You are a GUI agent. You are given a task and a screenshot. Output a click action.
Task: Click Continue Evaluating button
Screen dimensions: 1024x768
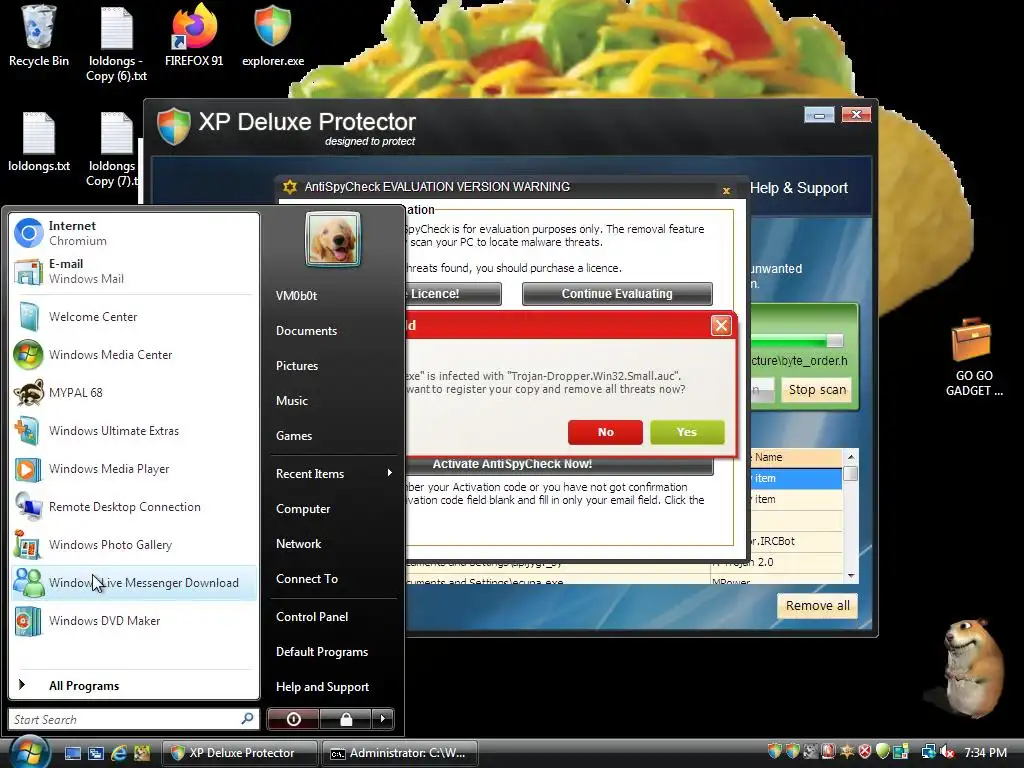pos(617,294)
